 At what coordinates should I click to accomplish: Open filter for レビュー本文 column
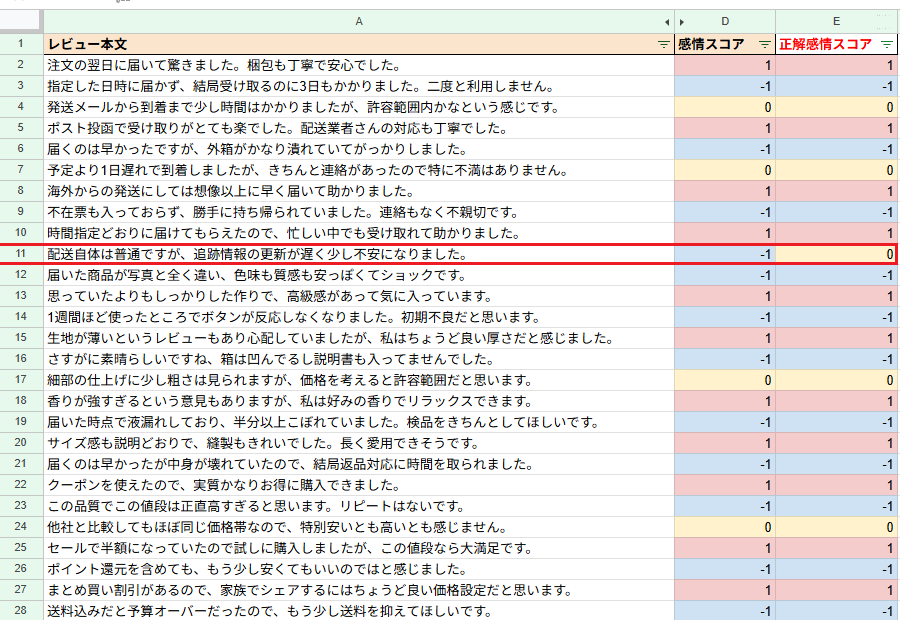[664, 44]
